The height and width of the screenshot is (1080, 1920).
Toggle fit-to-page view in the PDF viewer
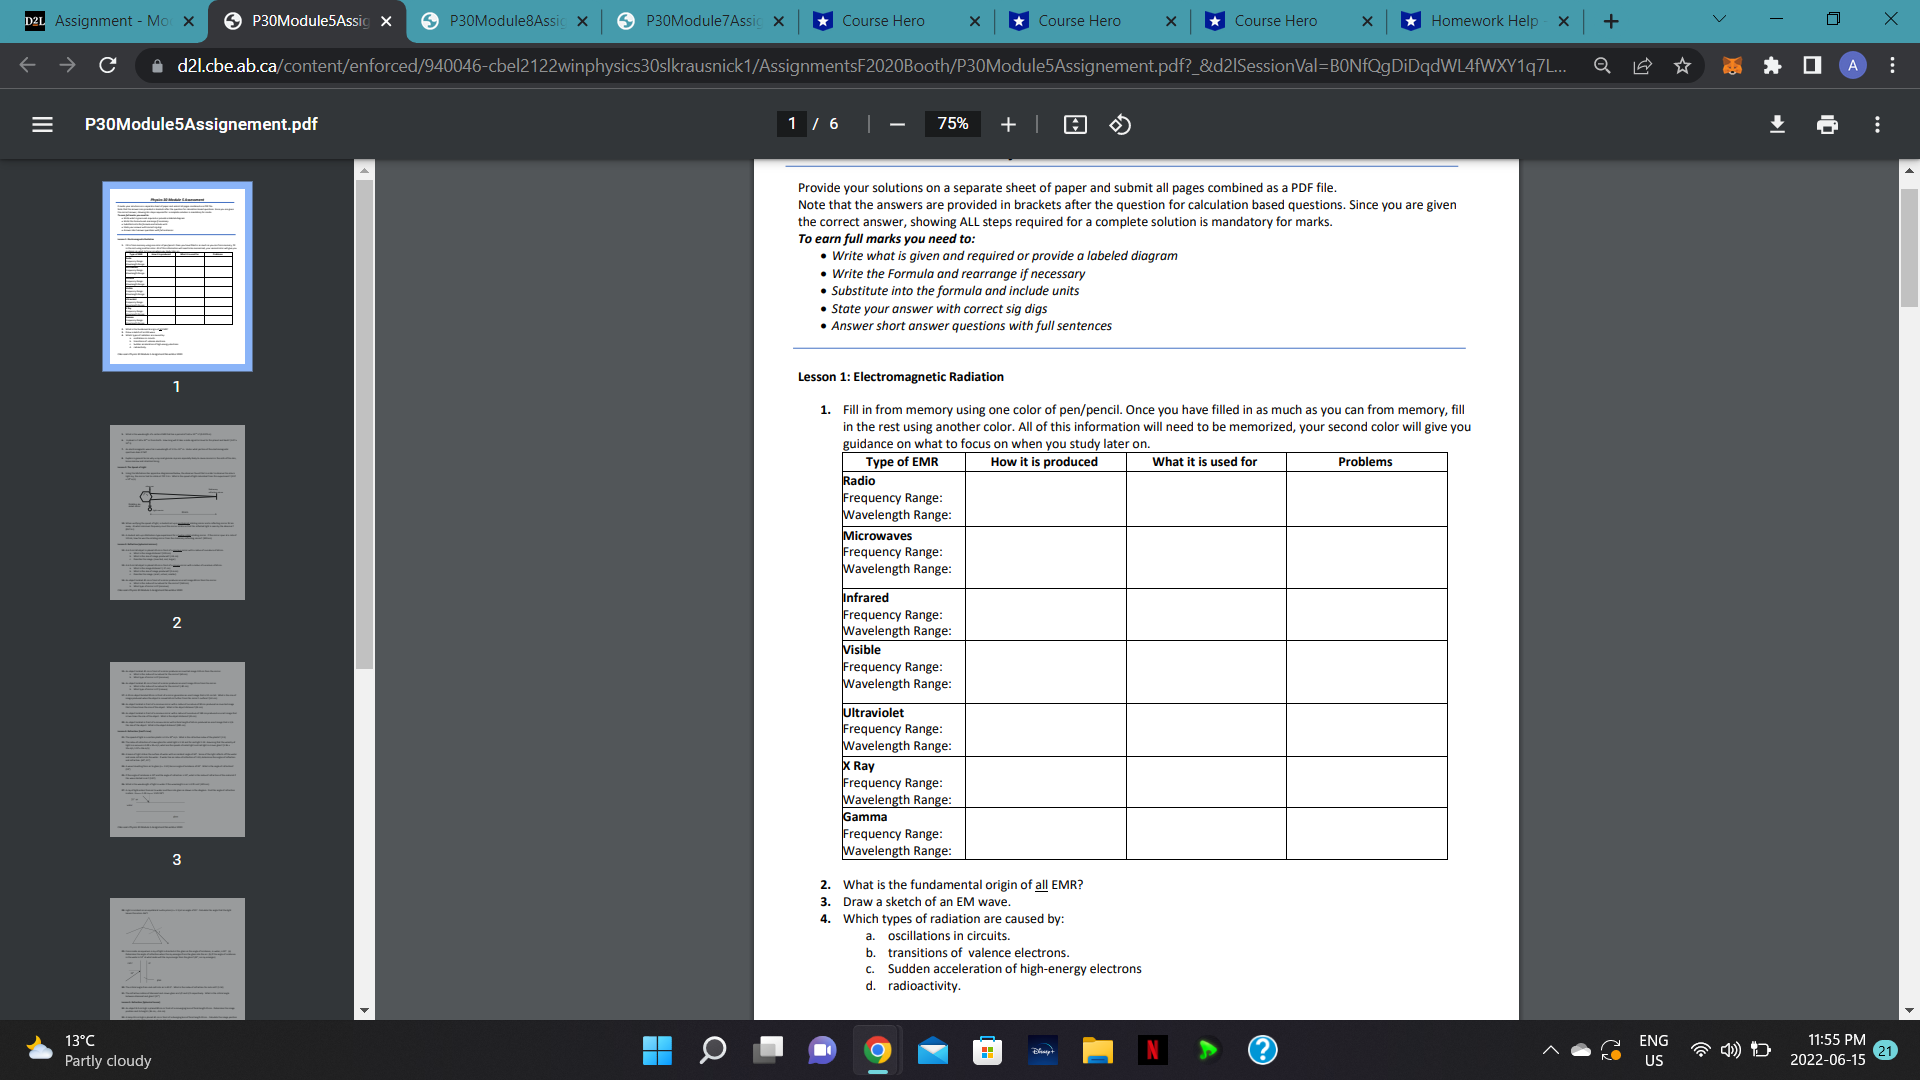tap(1075, 124)
